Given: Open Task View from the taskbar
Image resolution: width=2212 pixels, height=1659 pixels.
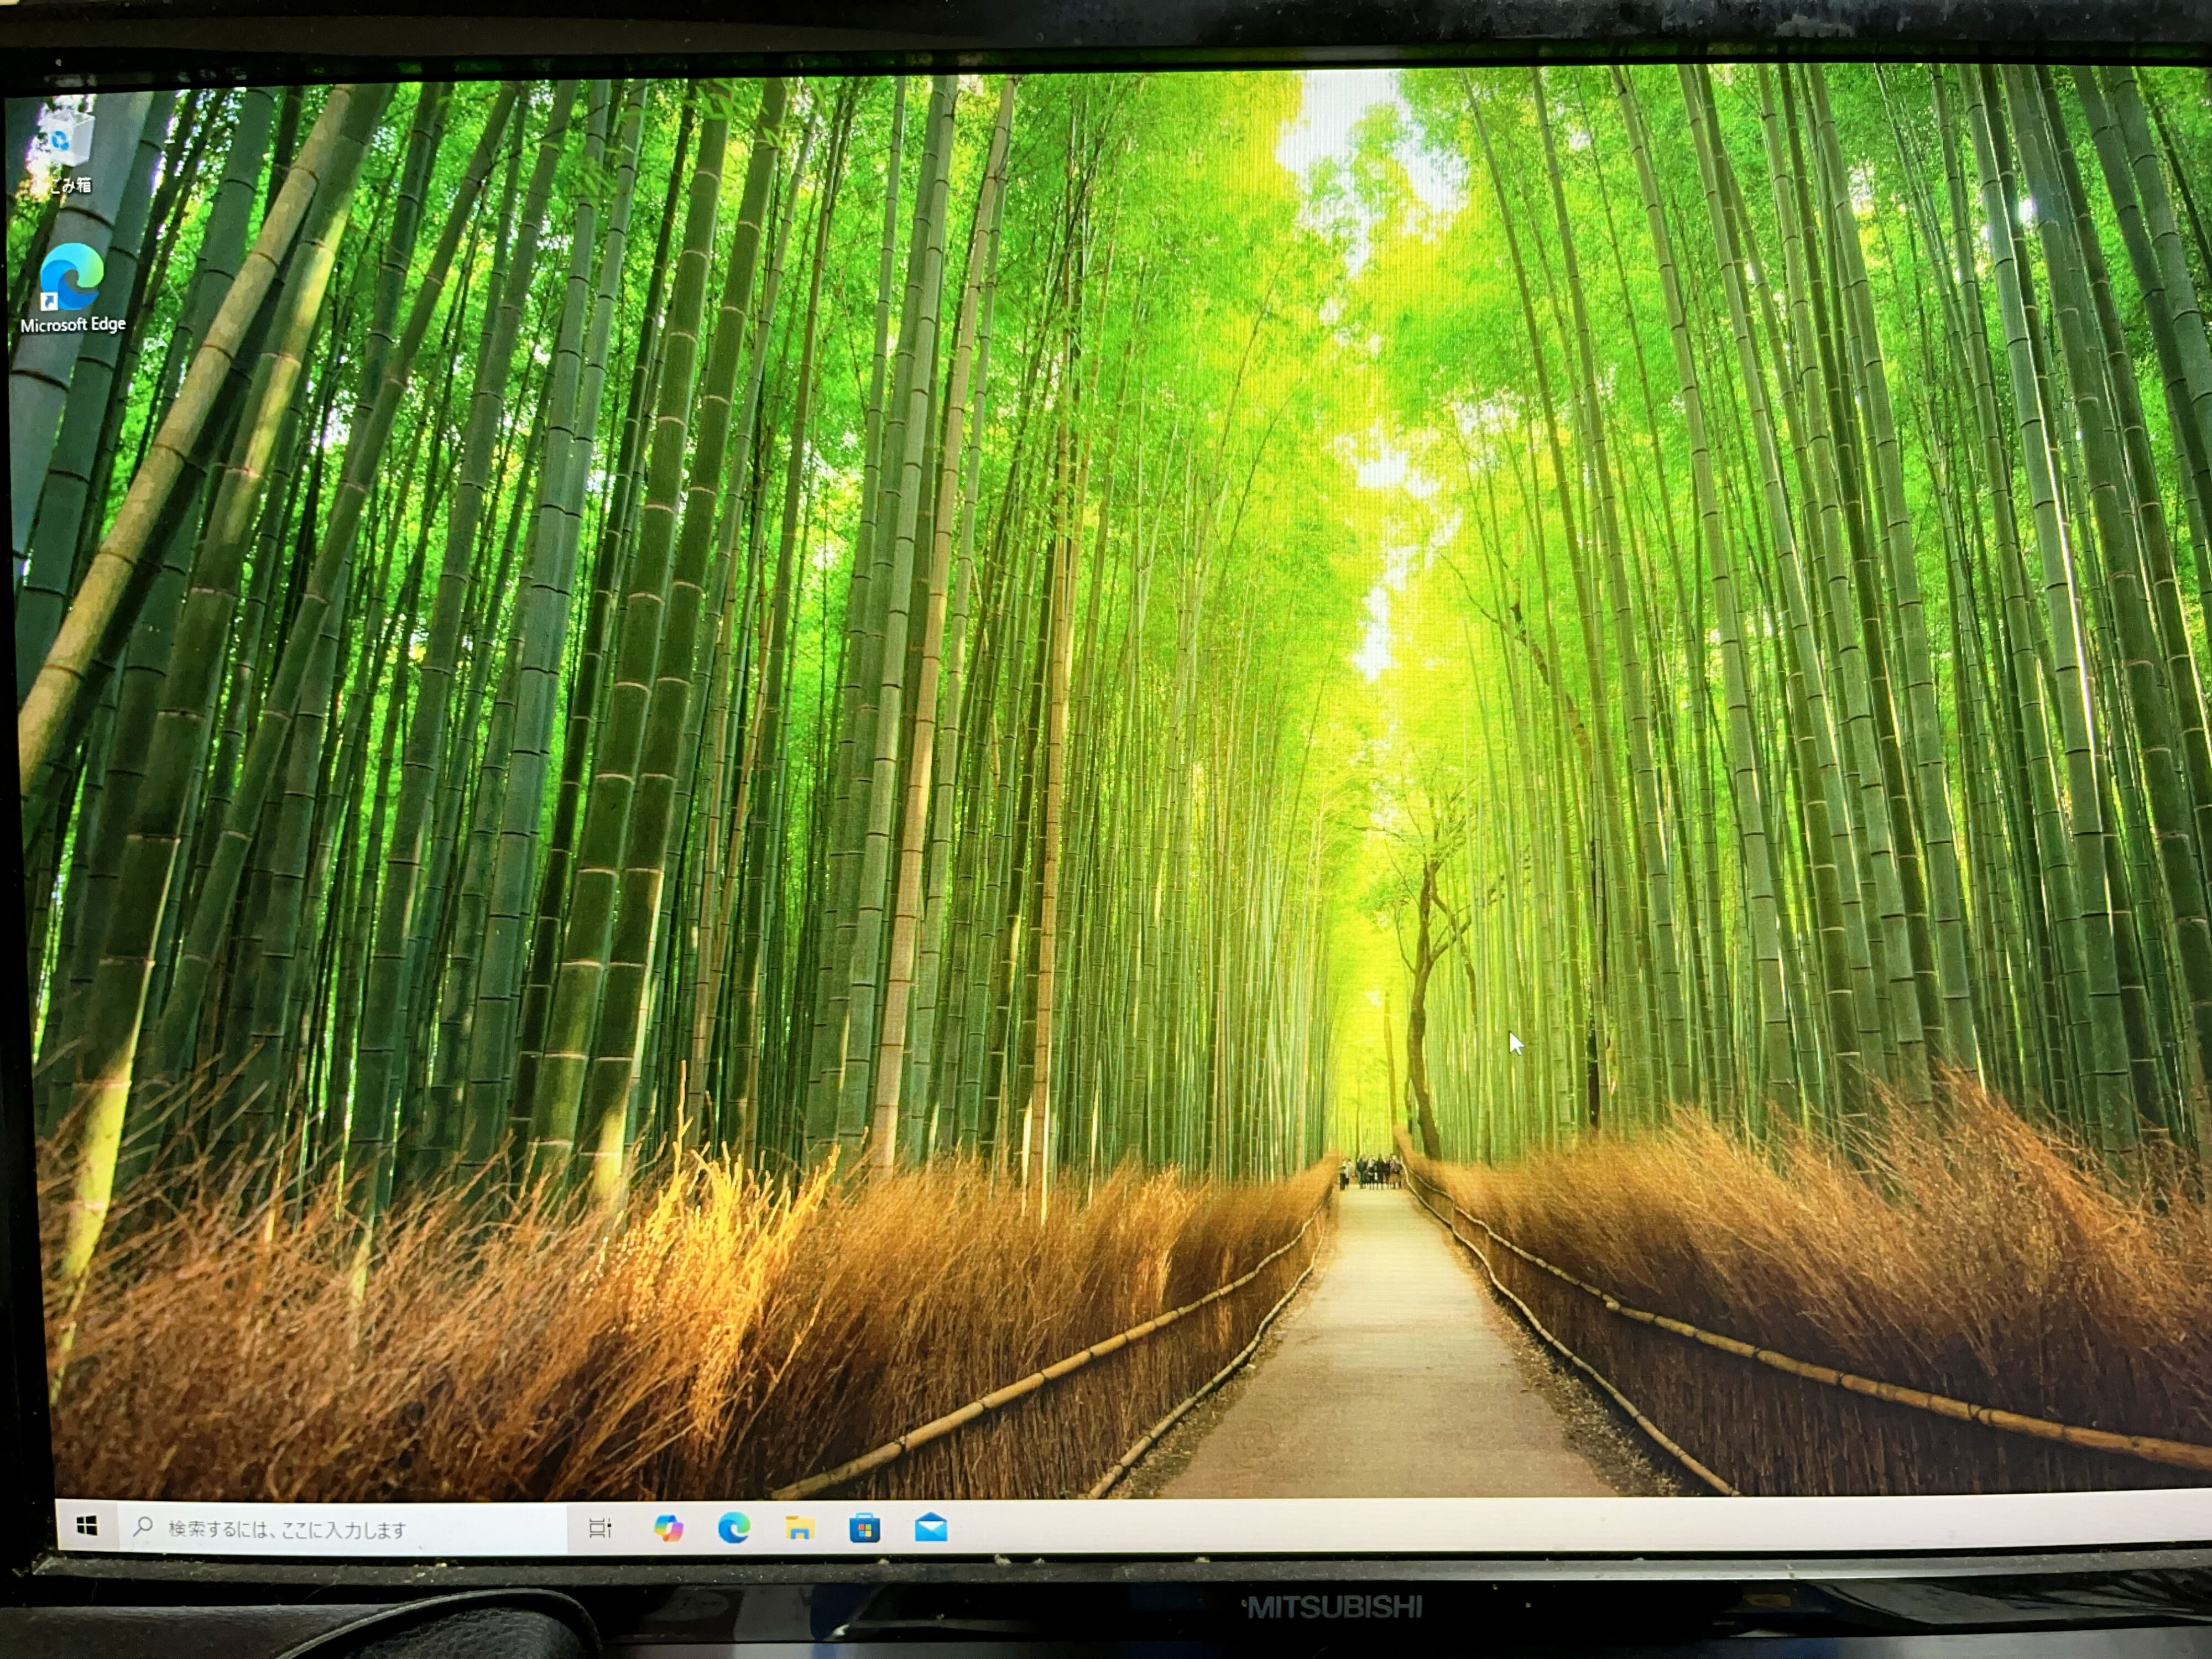Looking at the screenshot, I should point(600,1527).
